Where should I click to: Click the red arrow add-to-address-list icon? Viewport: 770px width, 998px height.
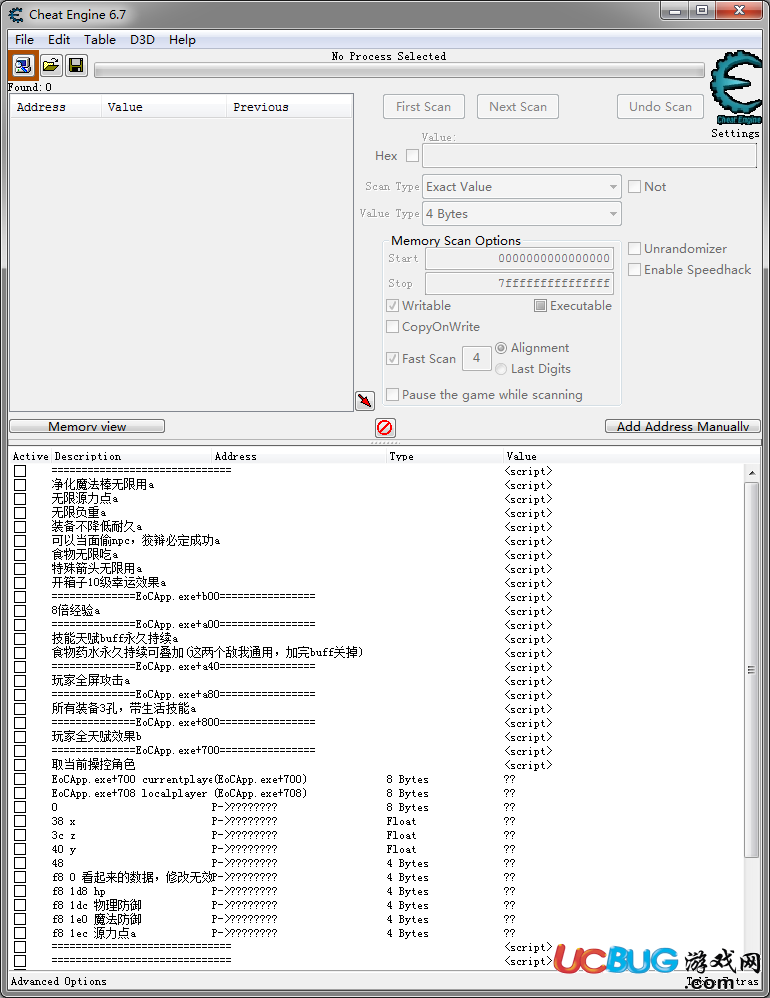pyautogui.click(x=365, y=400)
